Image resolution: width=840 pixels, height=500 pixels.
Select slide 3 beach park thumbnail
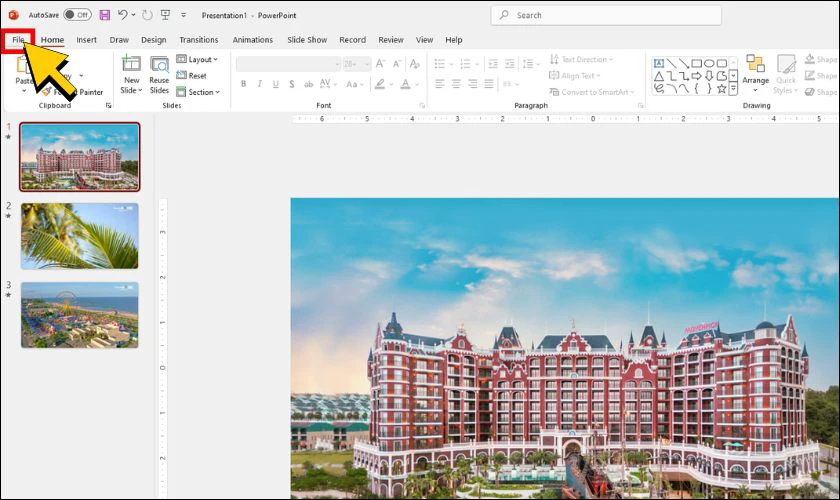click(79, 315)
